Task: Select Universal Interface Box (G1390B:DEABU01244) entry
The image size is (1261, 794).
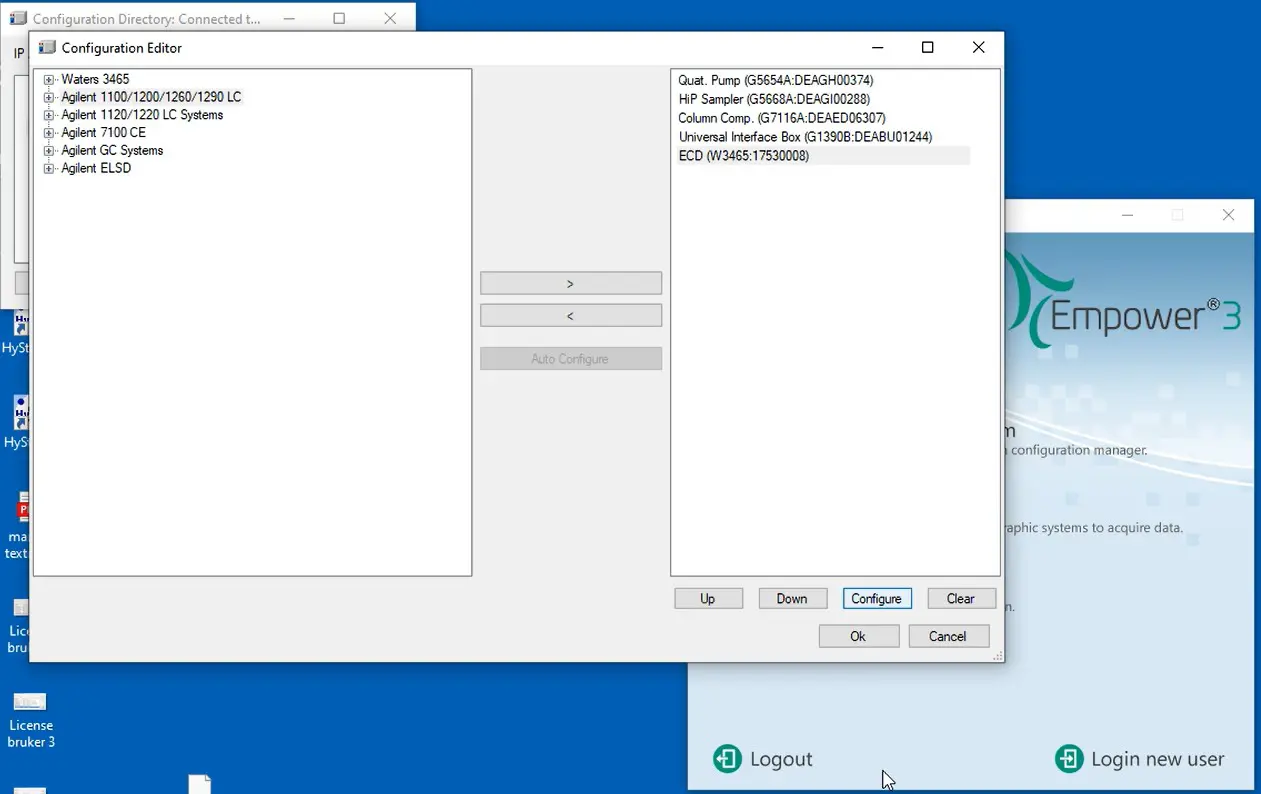Action: click(x=805, y=137)
